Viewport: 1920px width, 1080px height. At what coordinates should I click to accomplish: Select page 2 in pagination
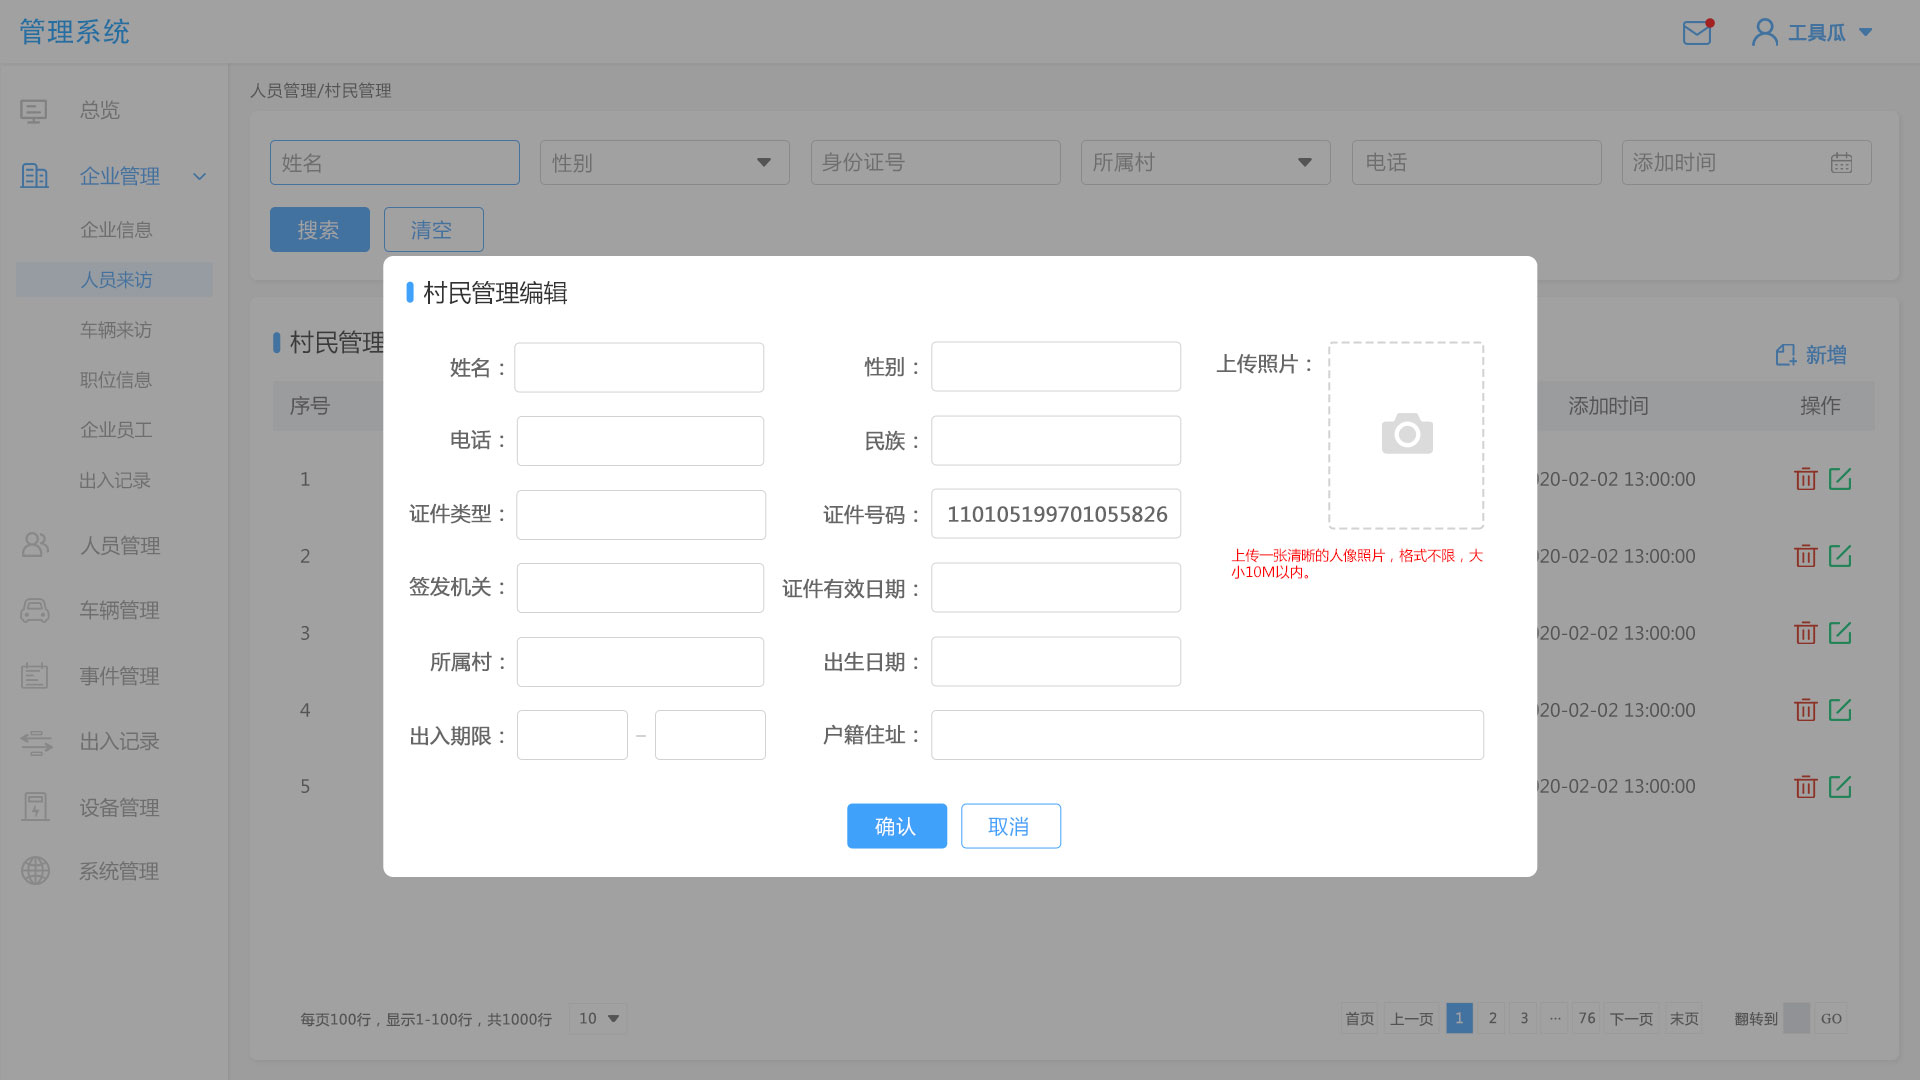(x=1492, y=1018)
